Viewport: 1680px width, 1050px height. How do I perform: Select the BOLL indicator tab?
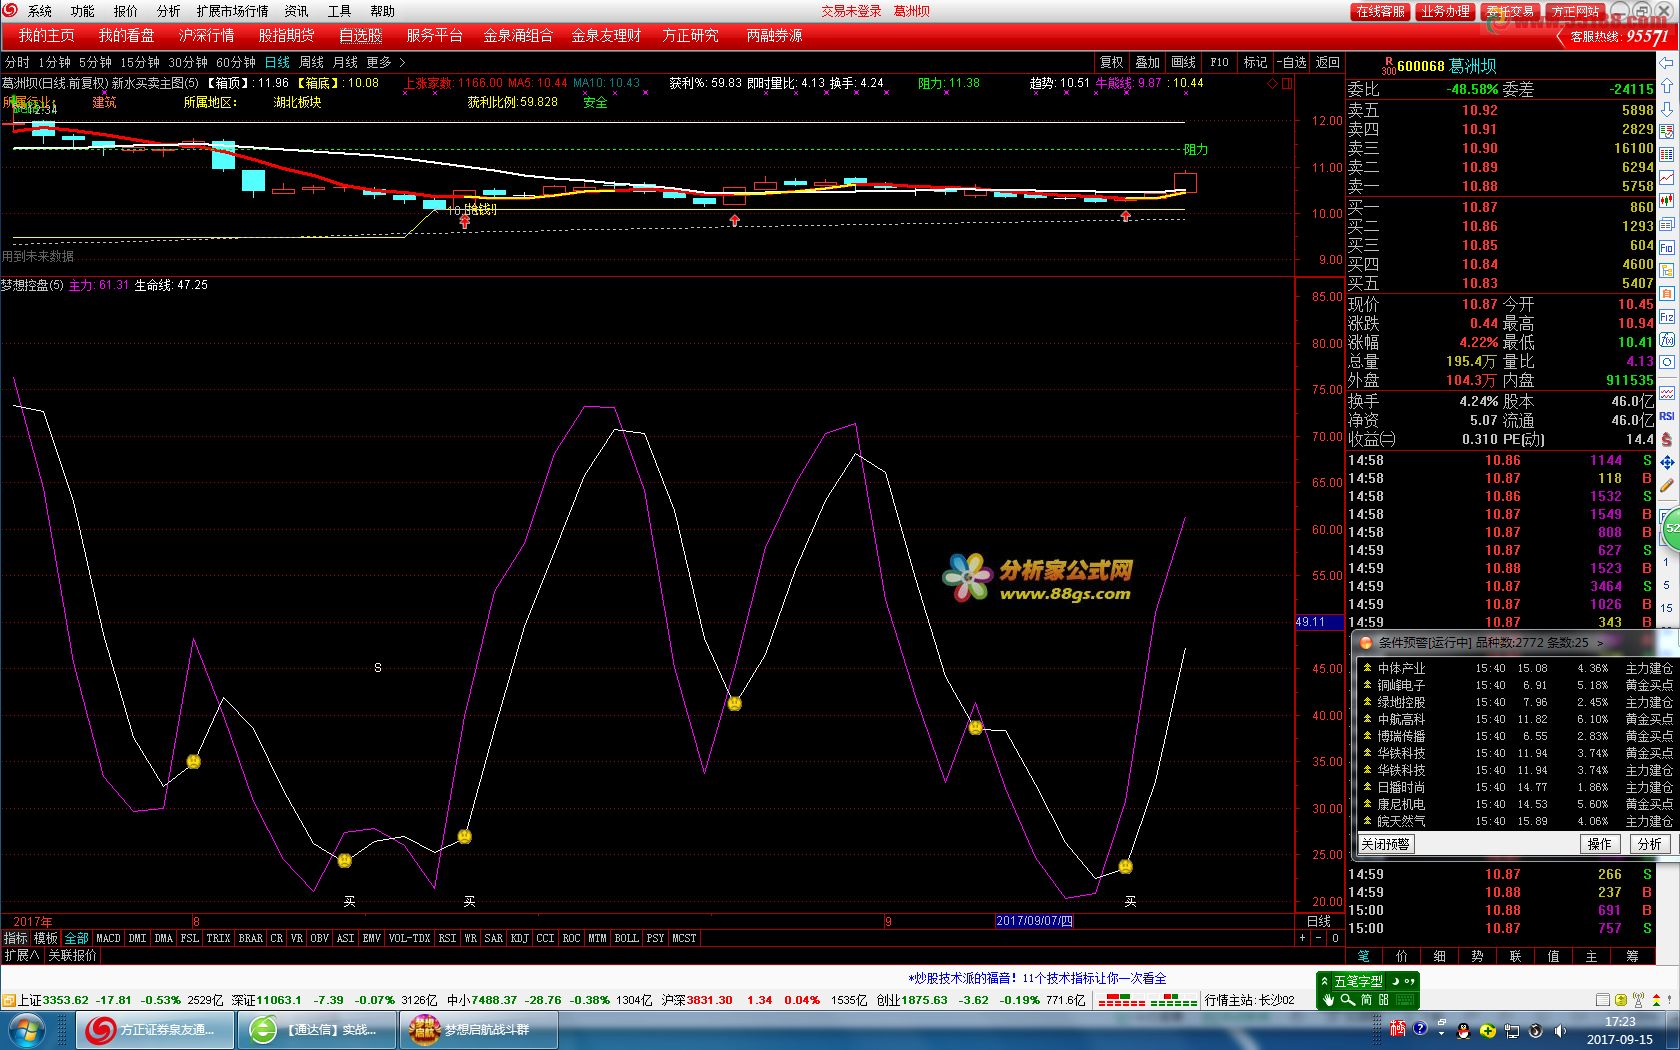point(626,938)
